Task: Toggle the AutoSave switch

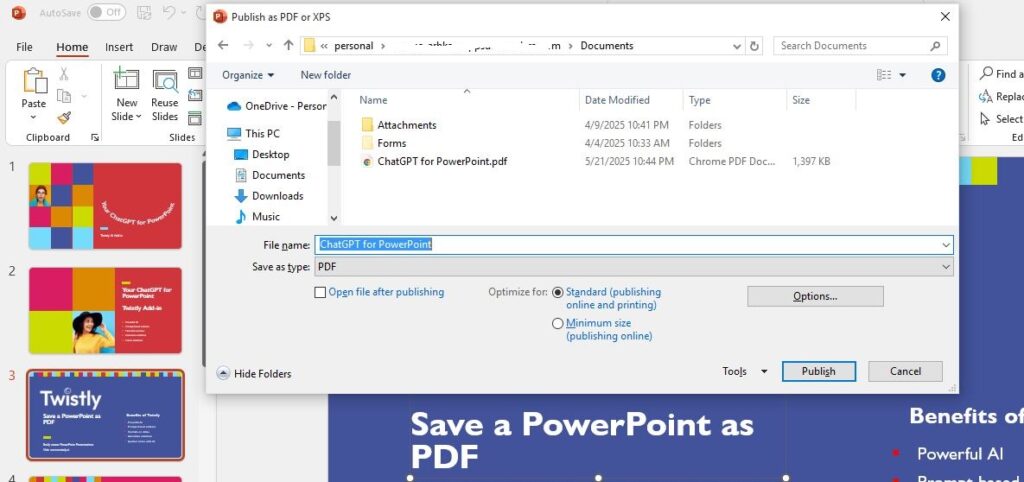Action: [x=106, y=12]
